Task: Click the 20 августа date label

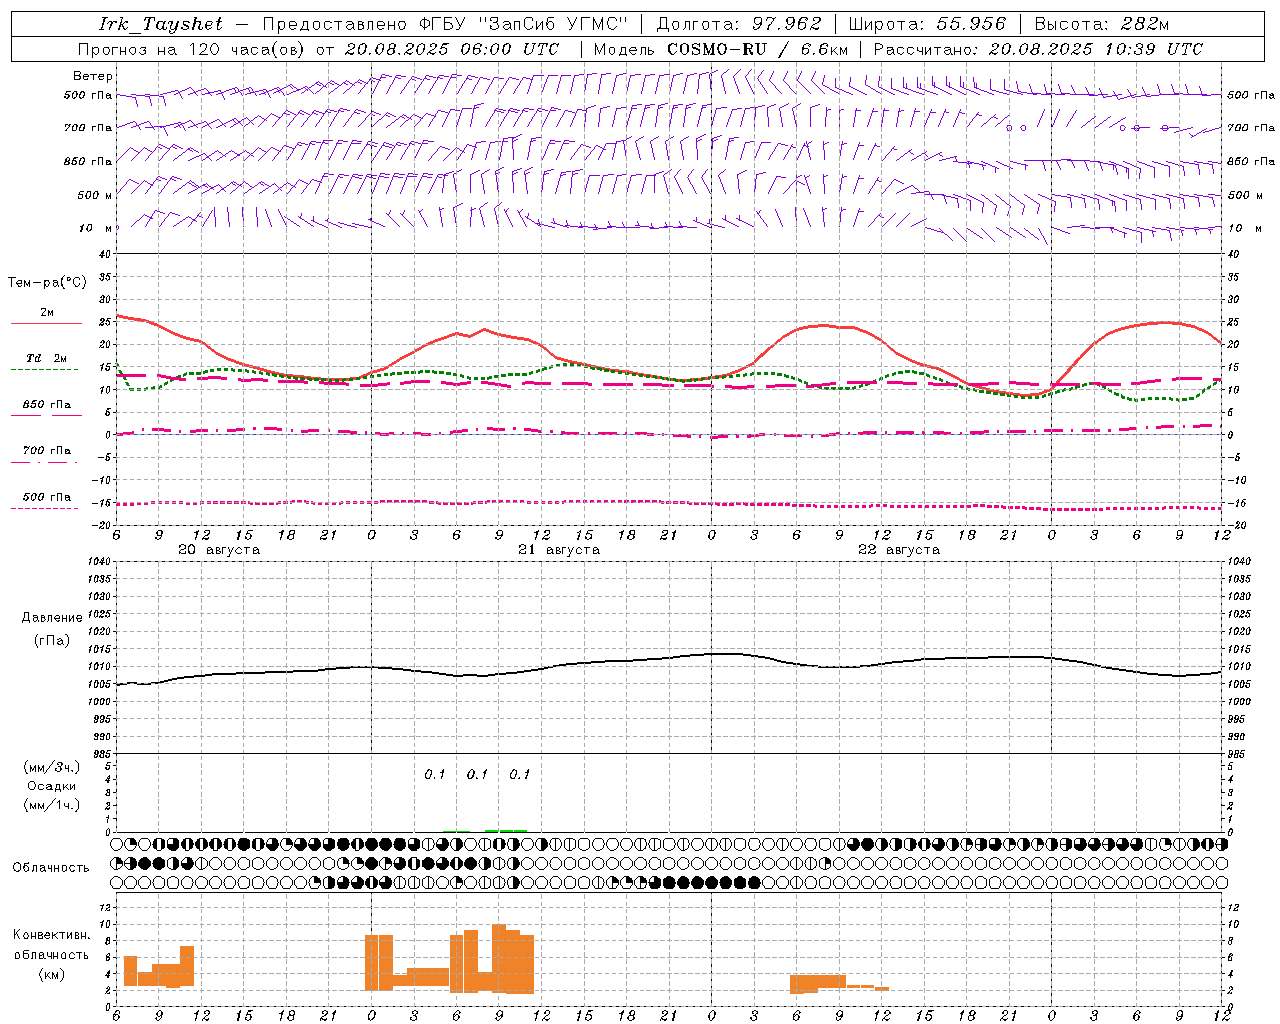Action: tap(219, 550)
